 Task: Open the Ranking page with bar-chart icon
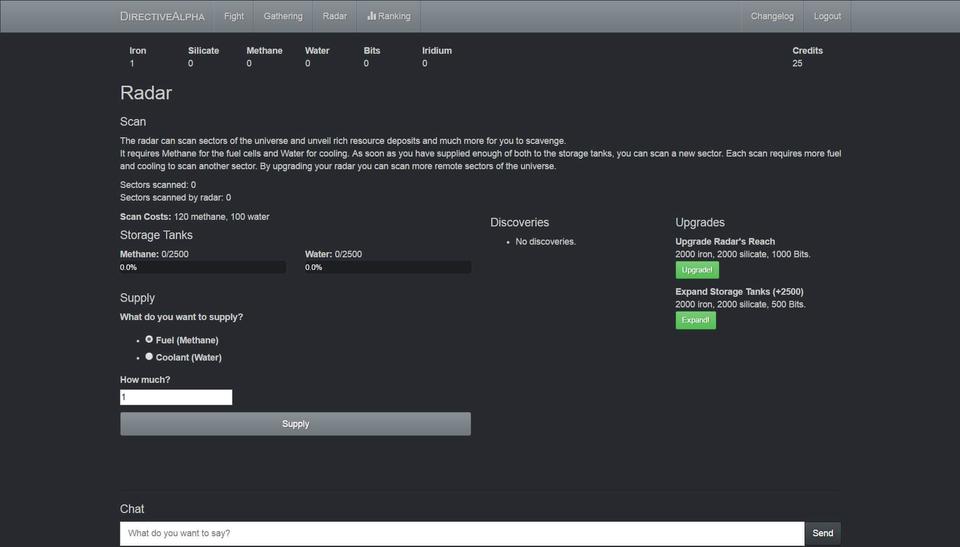pyautogui.click(x=389, y=16)
